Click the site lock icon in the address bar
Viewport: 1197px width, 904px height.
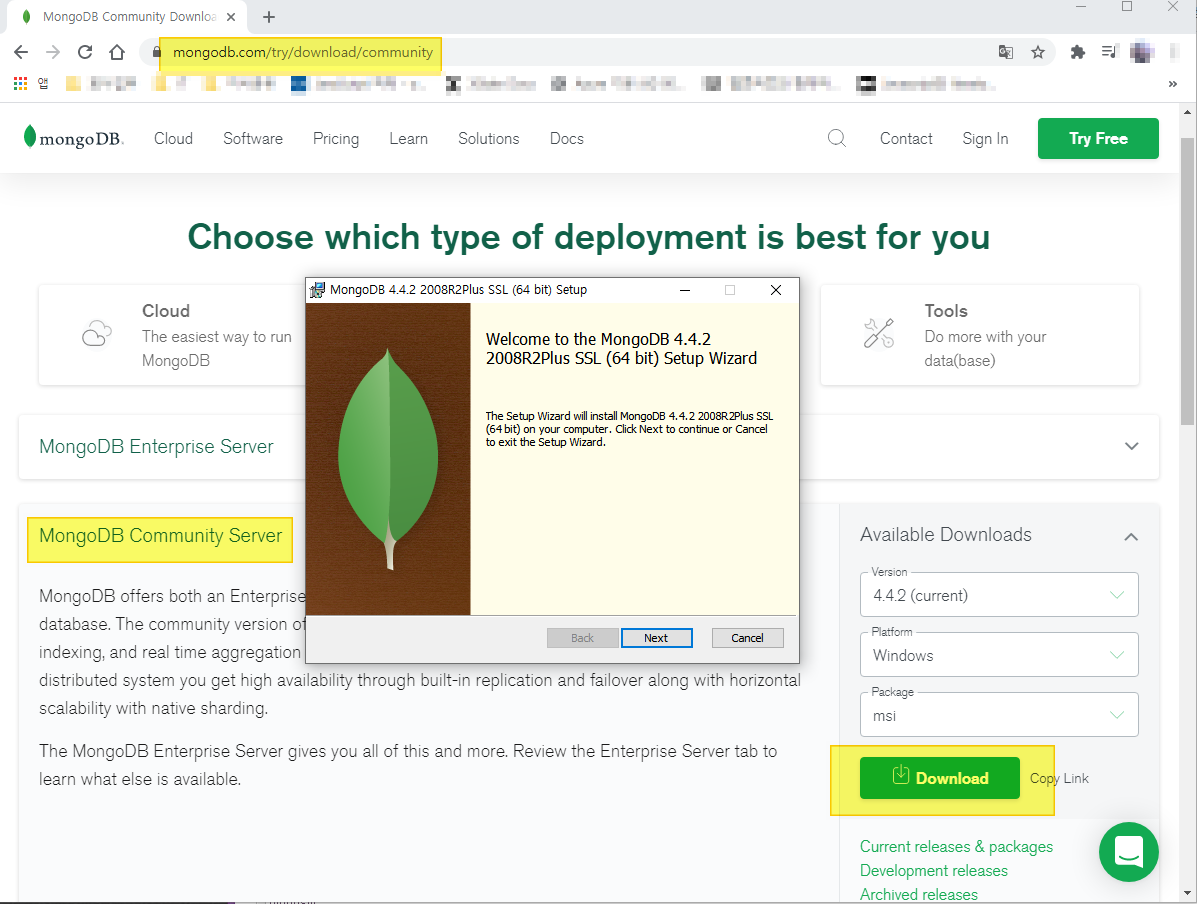click(x=156, y=52)
